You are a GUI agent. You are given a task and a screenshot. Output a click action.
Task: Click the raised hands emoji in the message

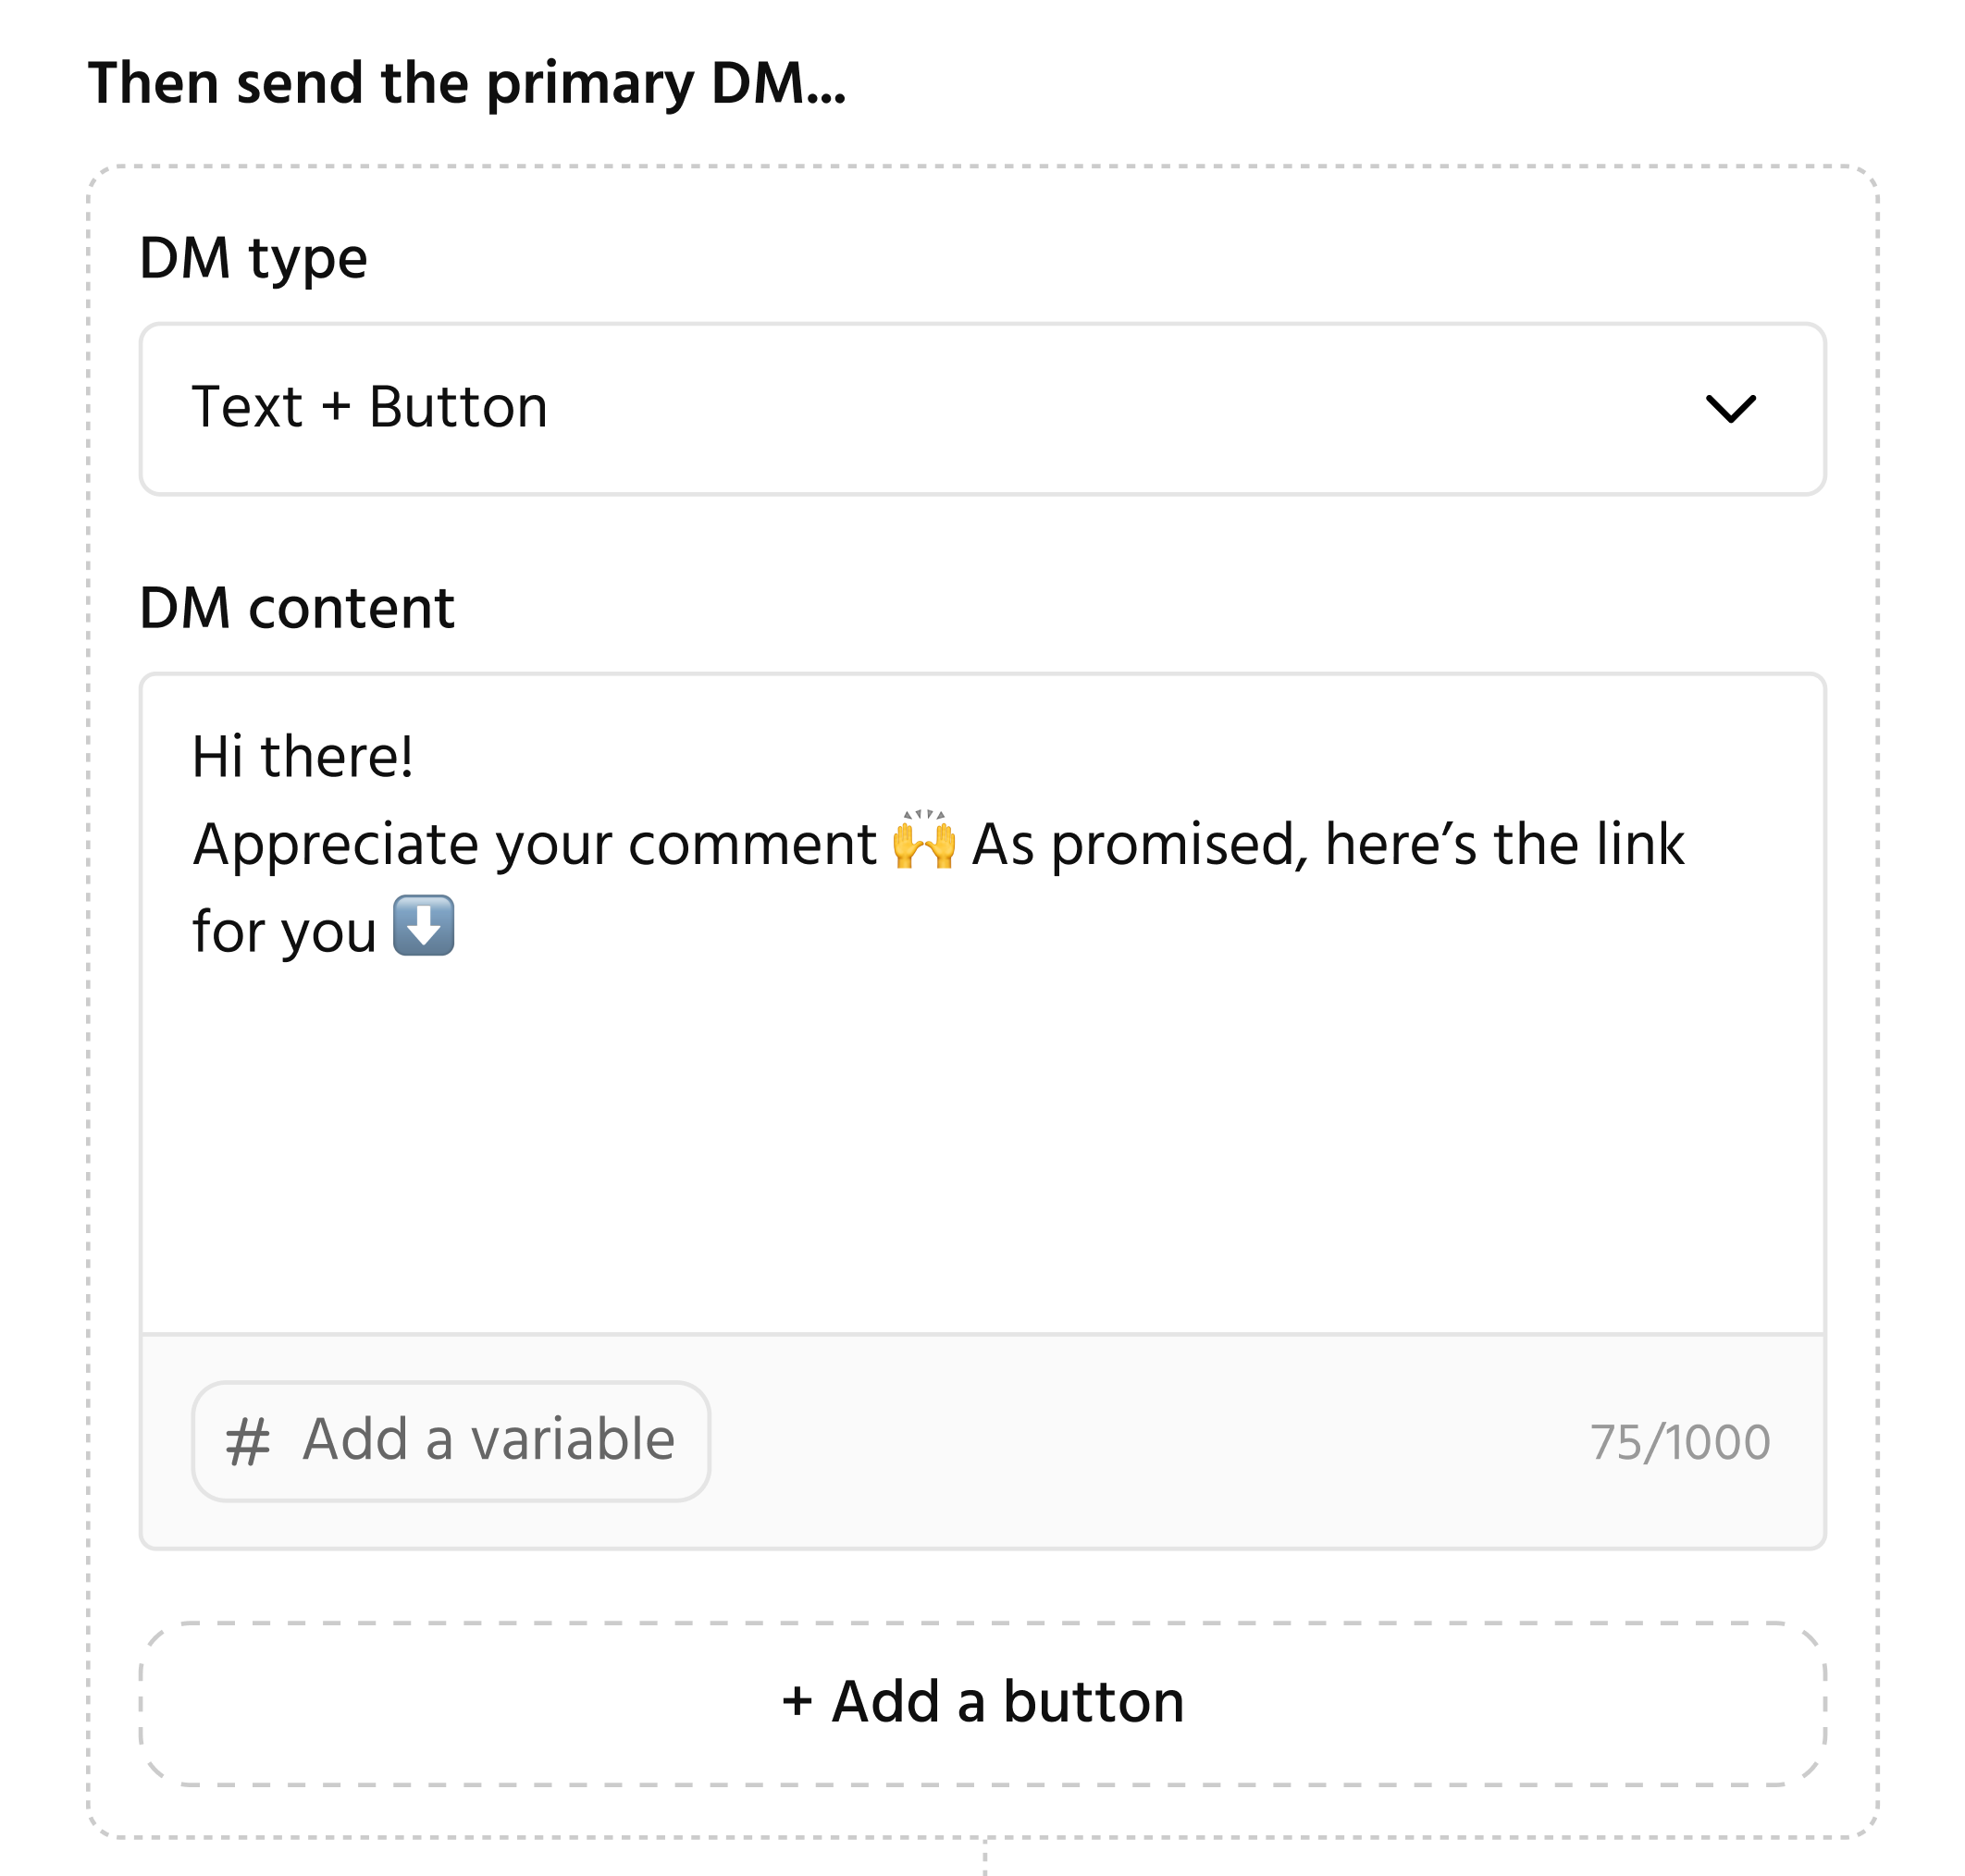(x=923, y=840)
